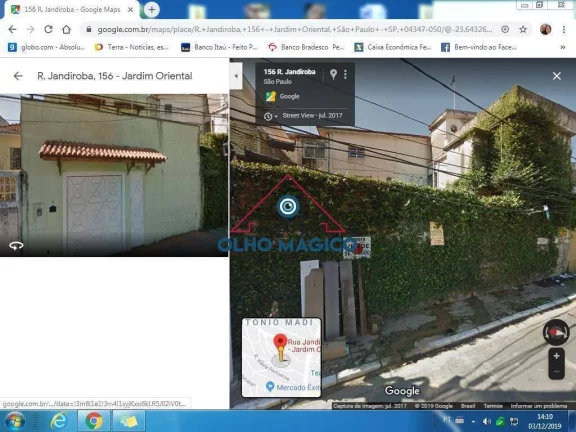
Task: Open the Caixa Econômica Federal bookmark
Action: click(x=393, y=47)
